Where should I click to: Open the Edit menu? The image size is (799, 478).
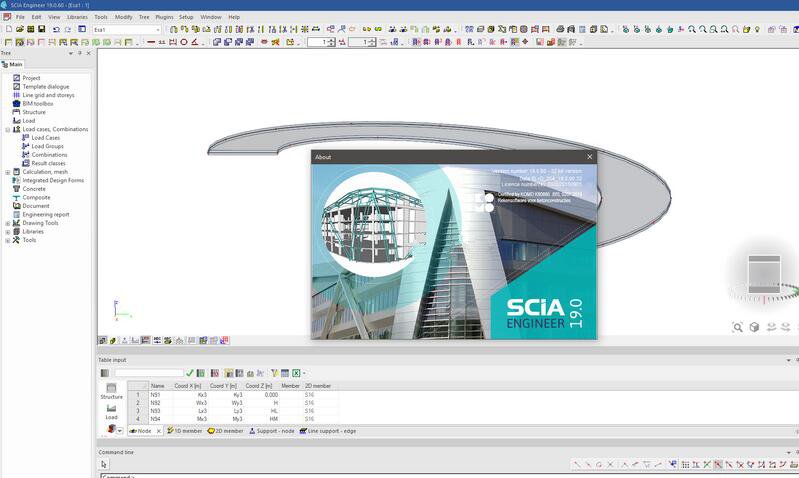(x=36, y=17)
